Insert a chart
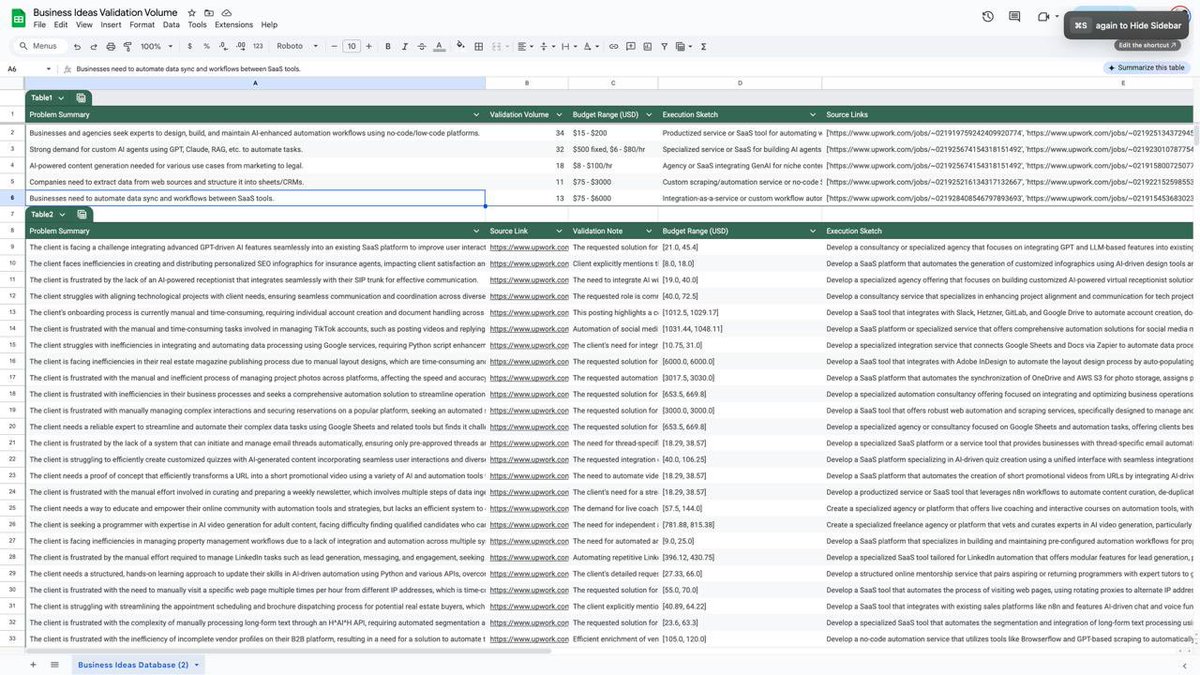Image resolution: width=1200 pixels, height=675 pixels. click(648, 46)
